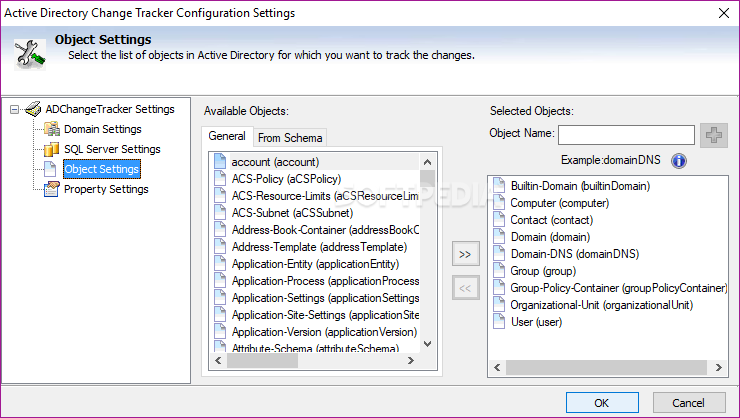Collapse the ADChangeTracker Settings tree node
The image size is (740, 418).
(x=15, y=109)
